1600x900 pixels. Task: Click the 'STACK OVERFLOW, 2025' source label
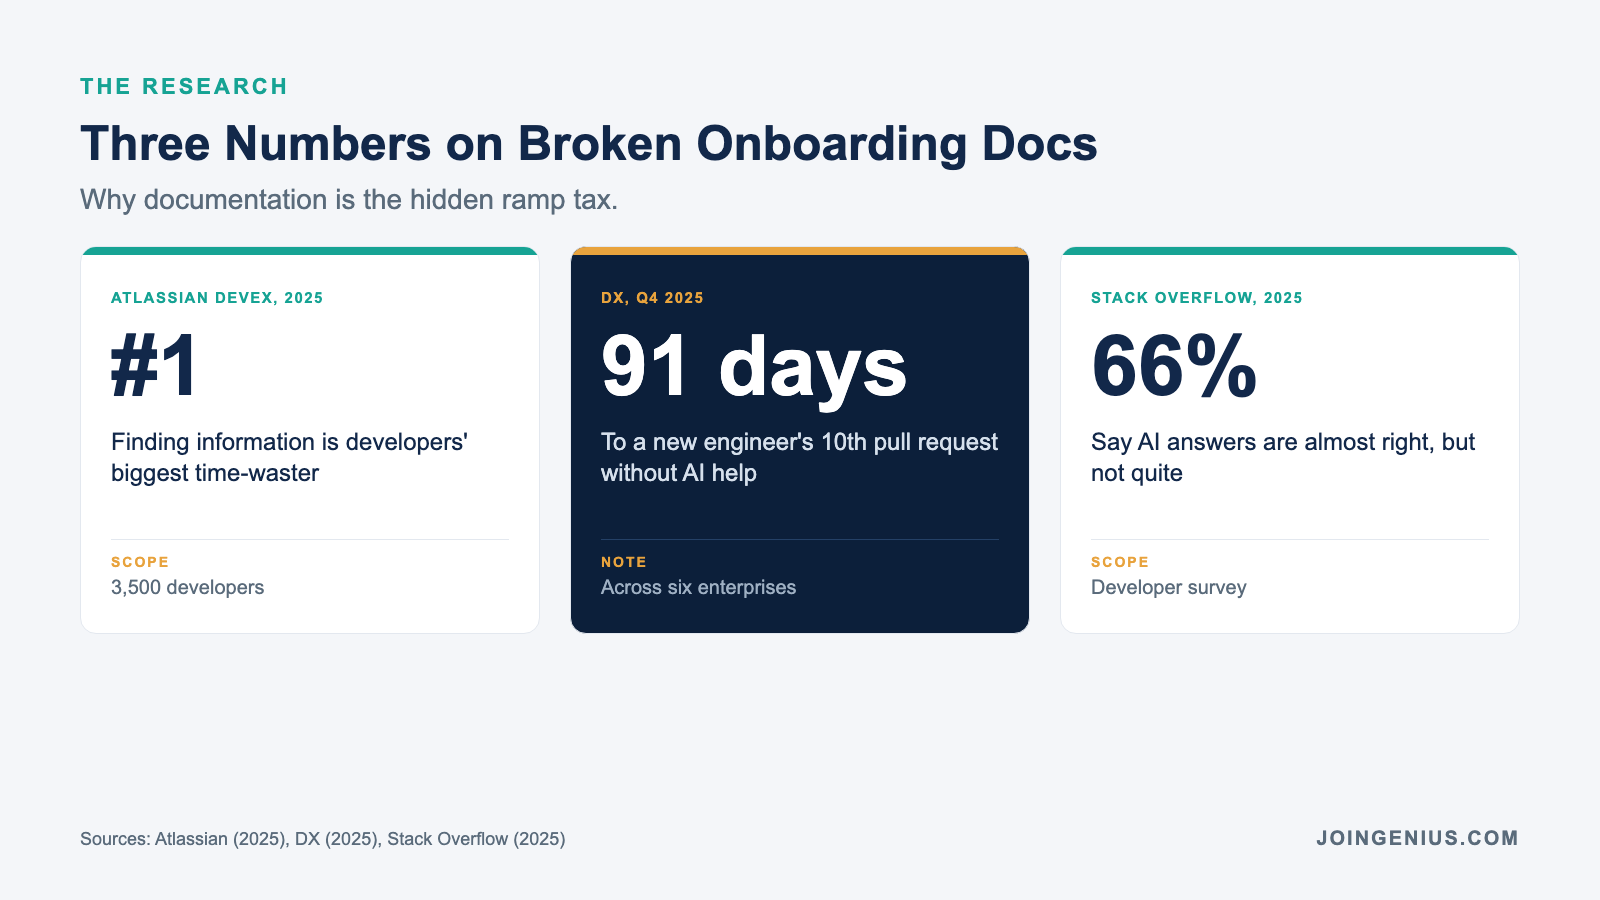[1197, 298]
